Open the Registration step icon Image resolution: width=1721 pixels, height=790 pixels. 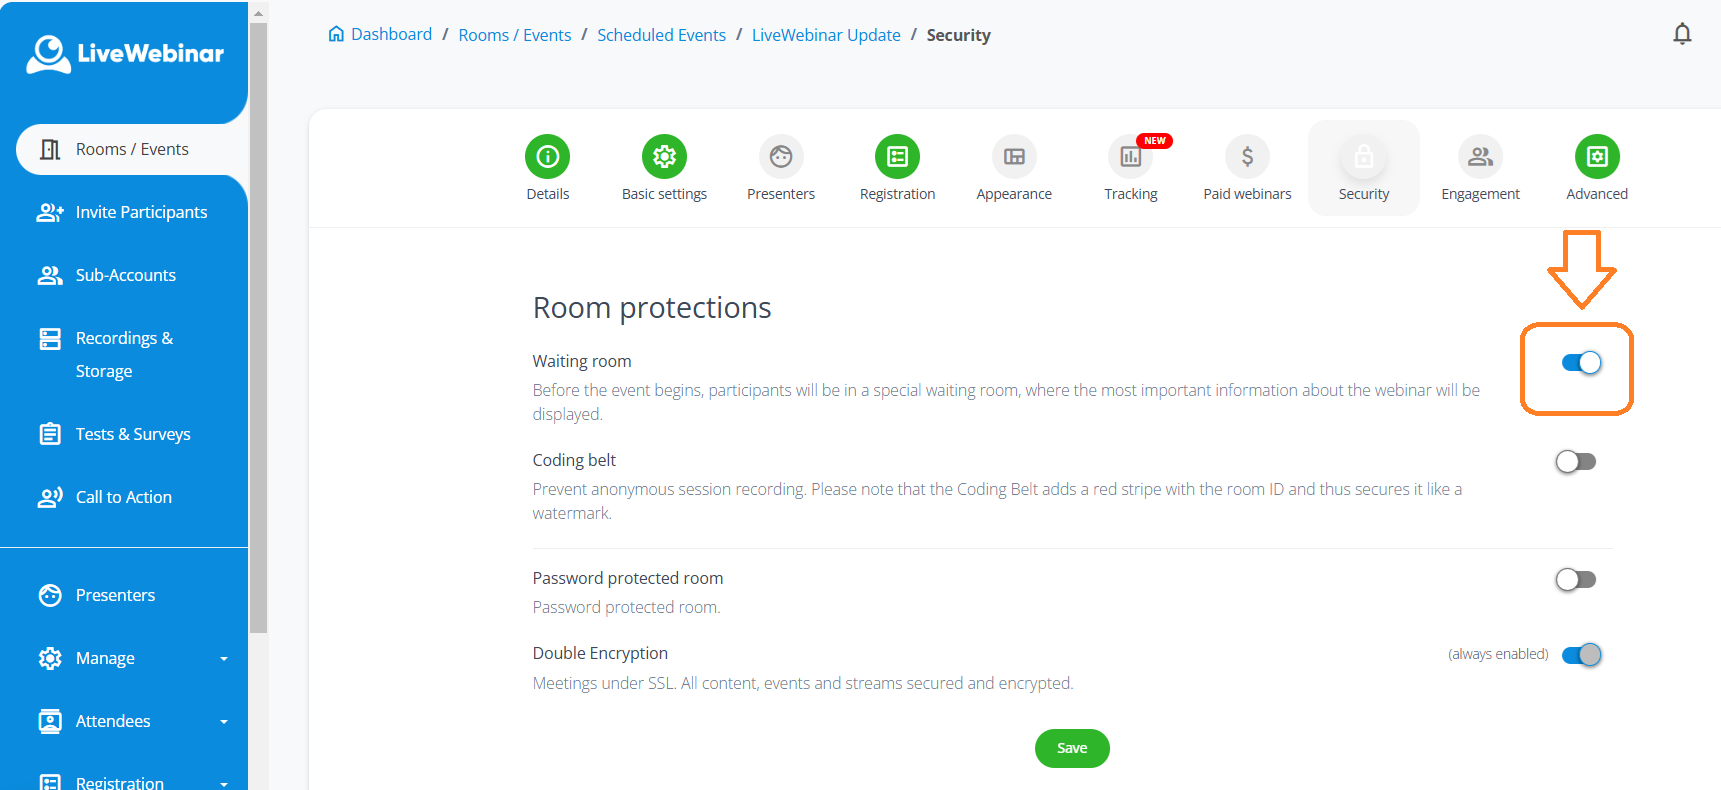pos(897,157)
